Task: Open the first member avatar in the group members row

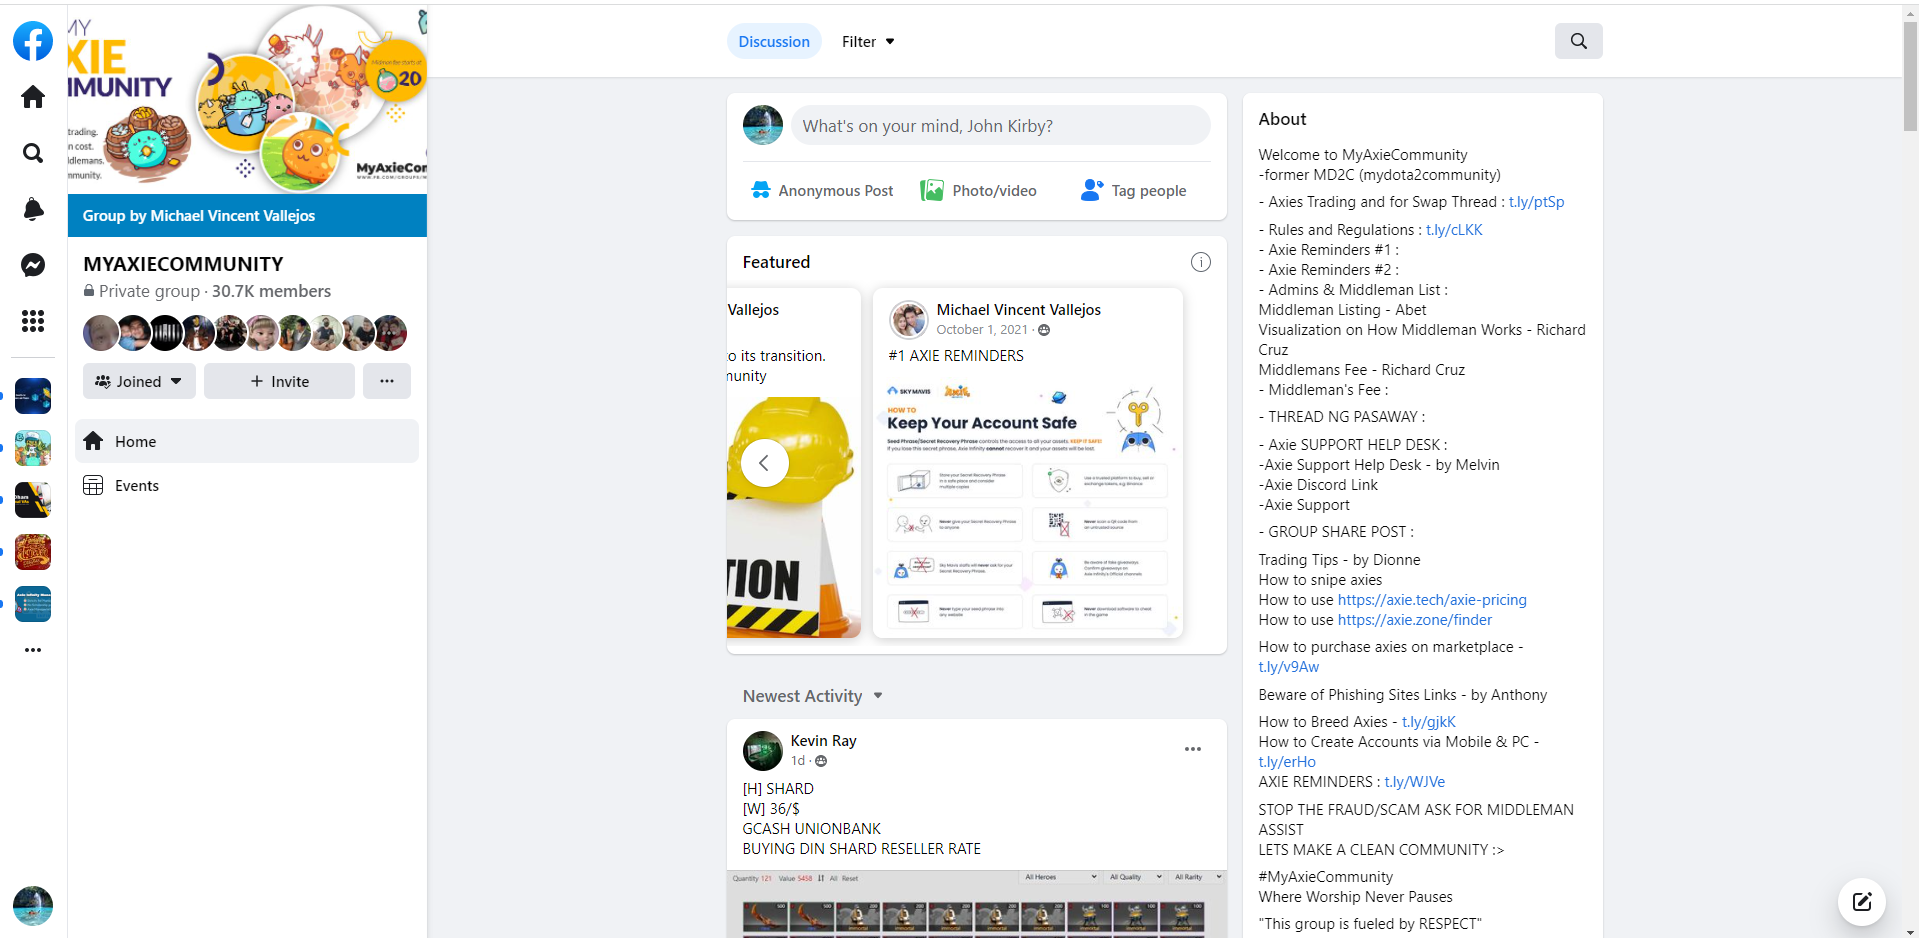Action: [x=101, y=333]
